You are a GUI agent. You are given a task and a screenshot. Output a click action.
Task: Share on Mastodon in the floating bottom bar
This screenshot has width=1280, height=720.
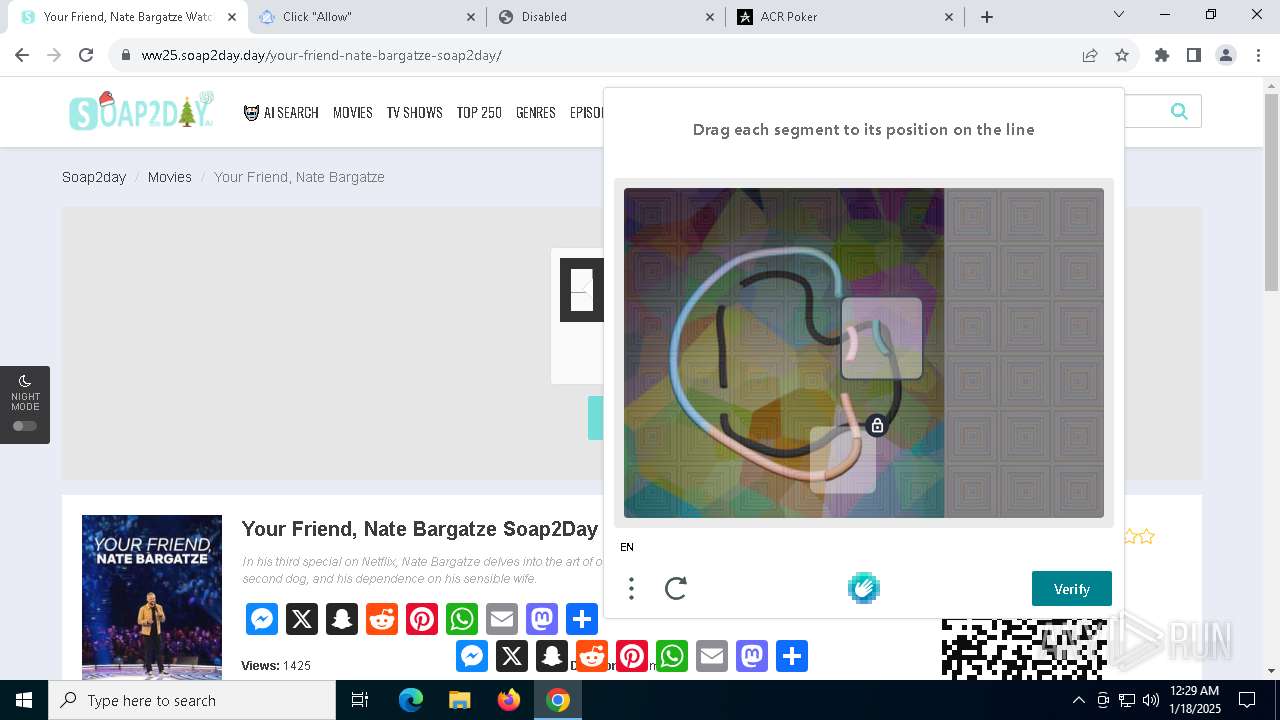coord(752,656)
